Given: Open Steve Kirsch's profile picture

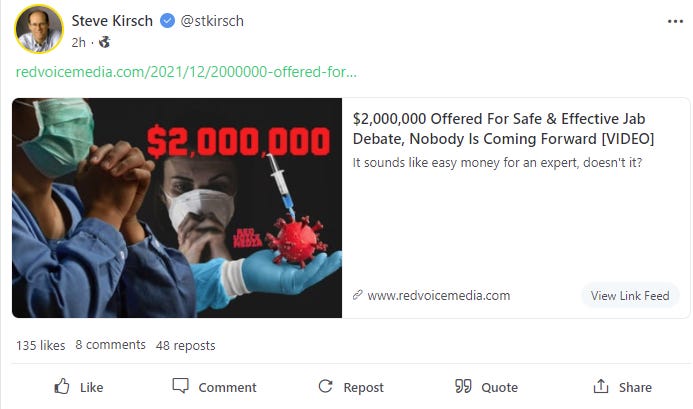Looking at the screenshot, I should (39, 29).
